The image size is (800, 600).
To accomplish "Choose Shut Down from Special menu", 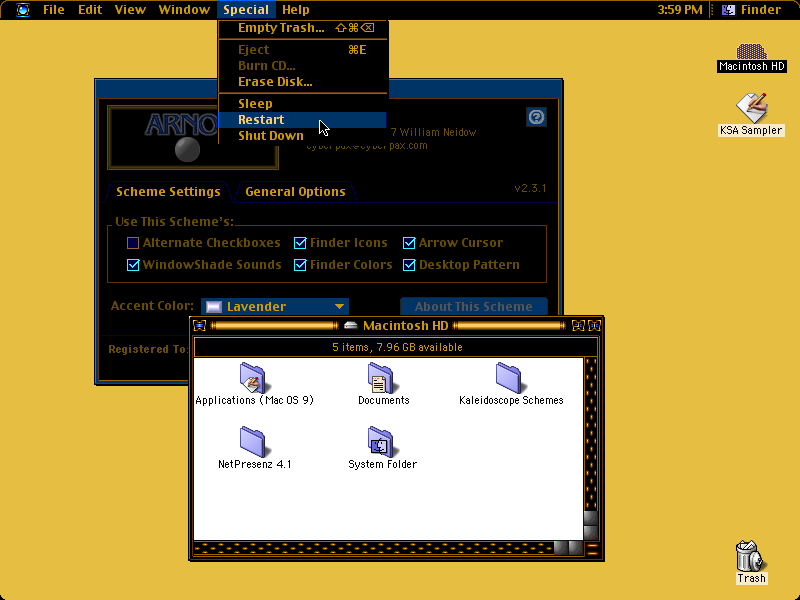I will click(x=303, y=136).
